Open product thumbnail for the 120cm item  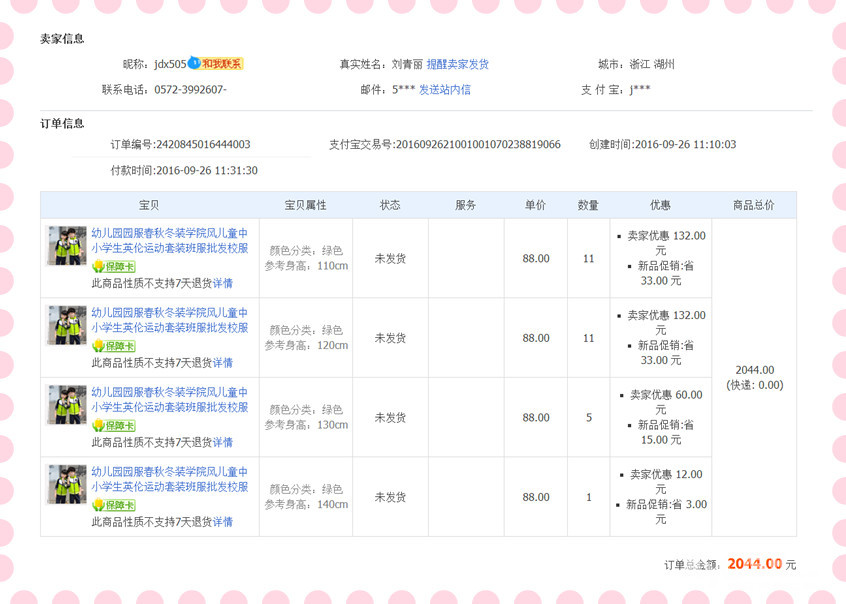tap(67, 325)
